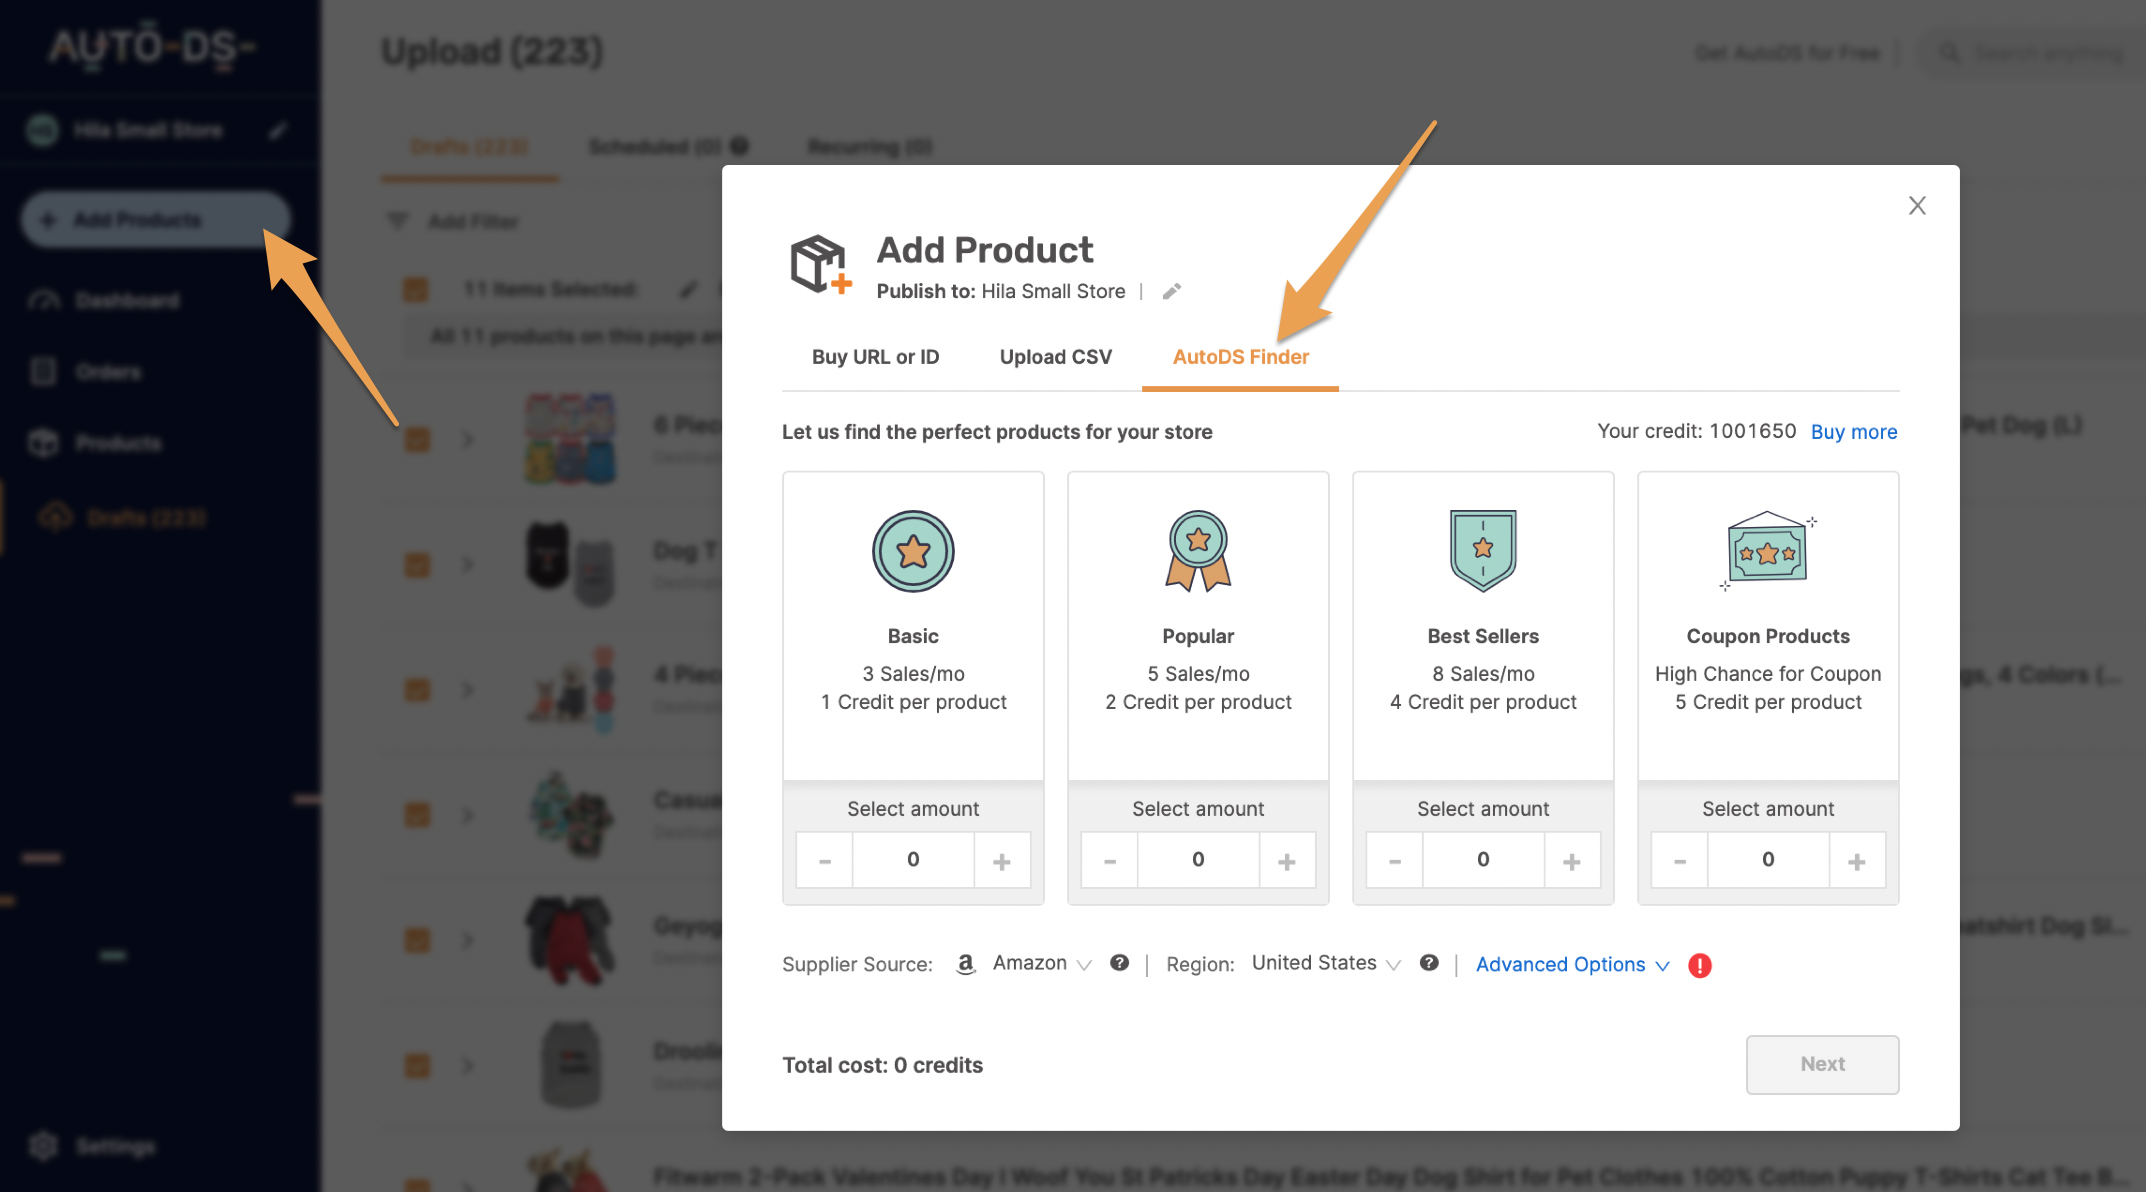Decrease Coupon Products amount with minus
This screenshot has height=1192, width=2146.
coord(1680,860)
